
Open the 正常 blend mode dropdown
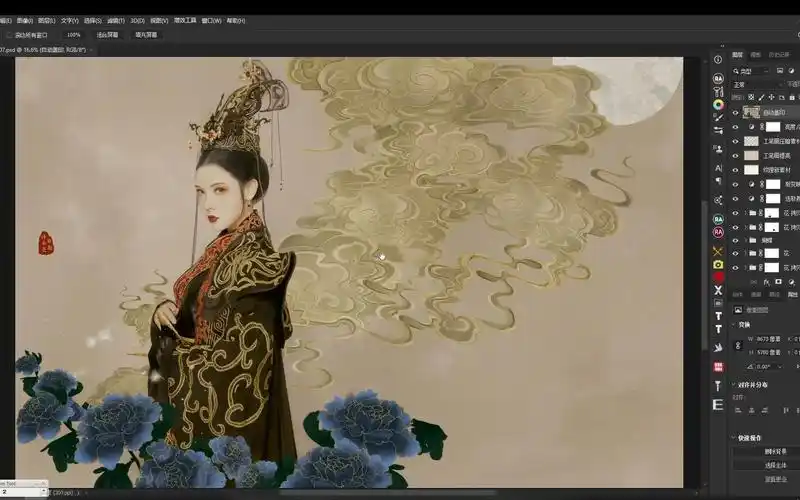click(x=757, y=84)
